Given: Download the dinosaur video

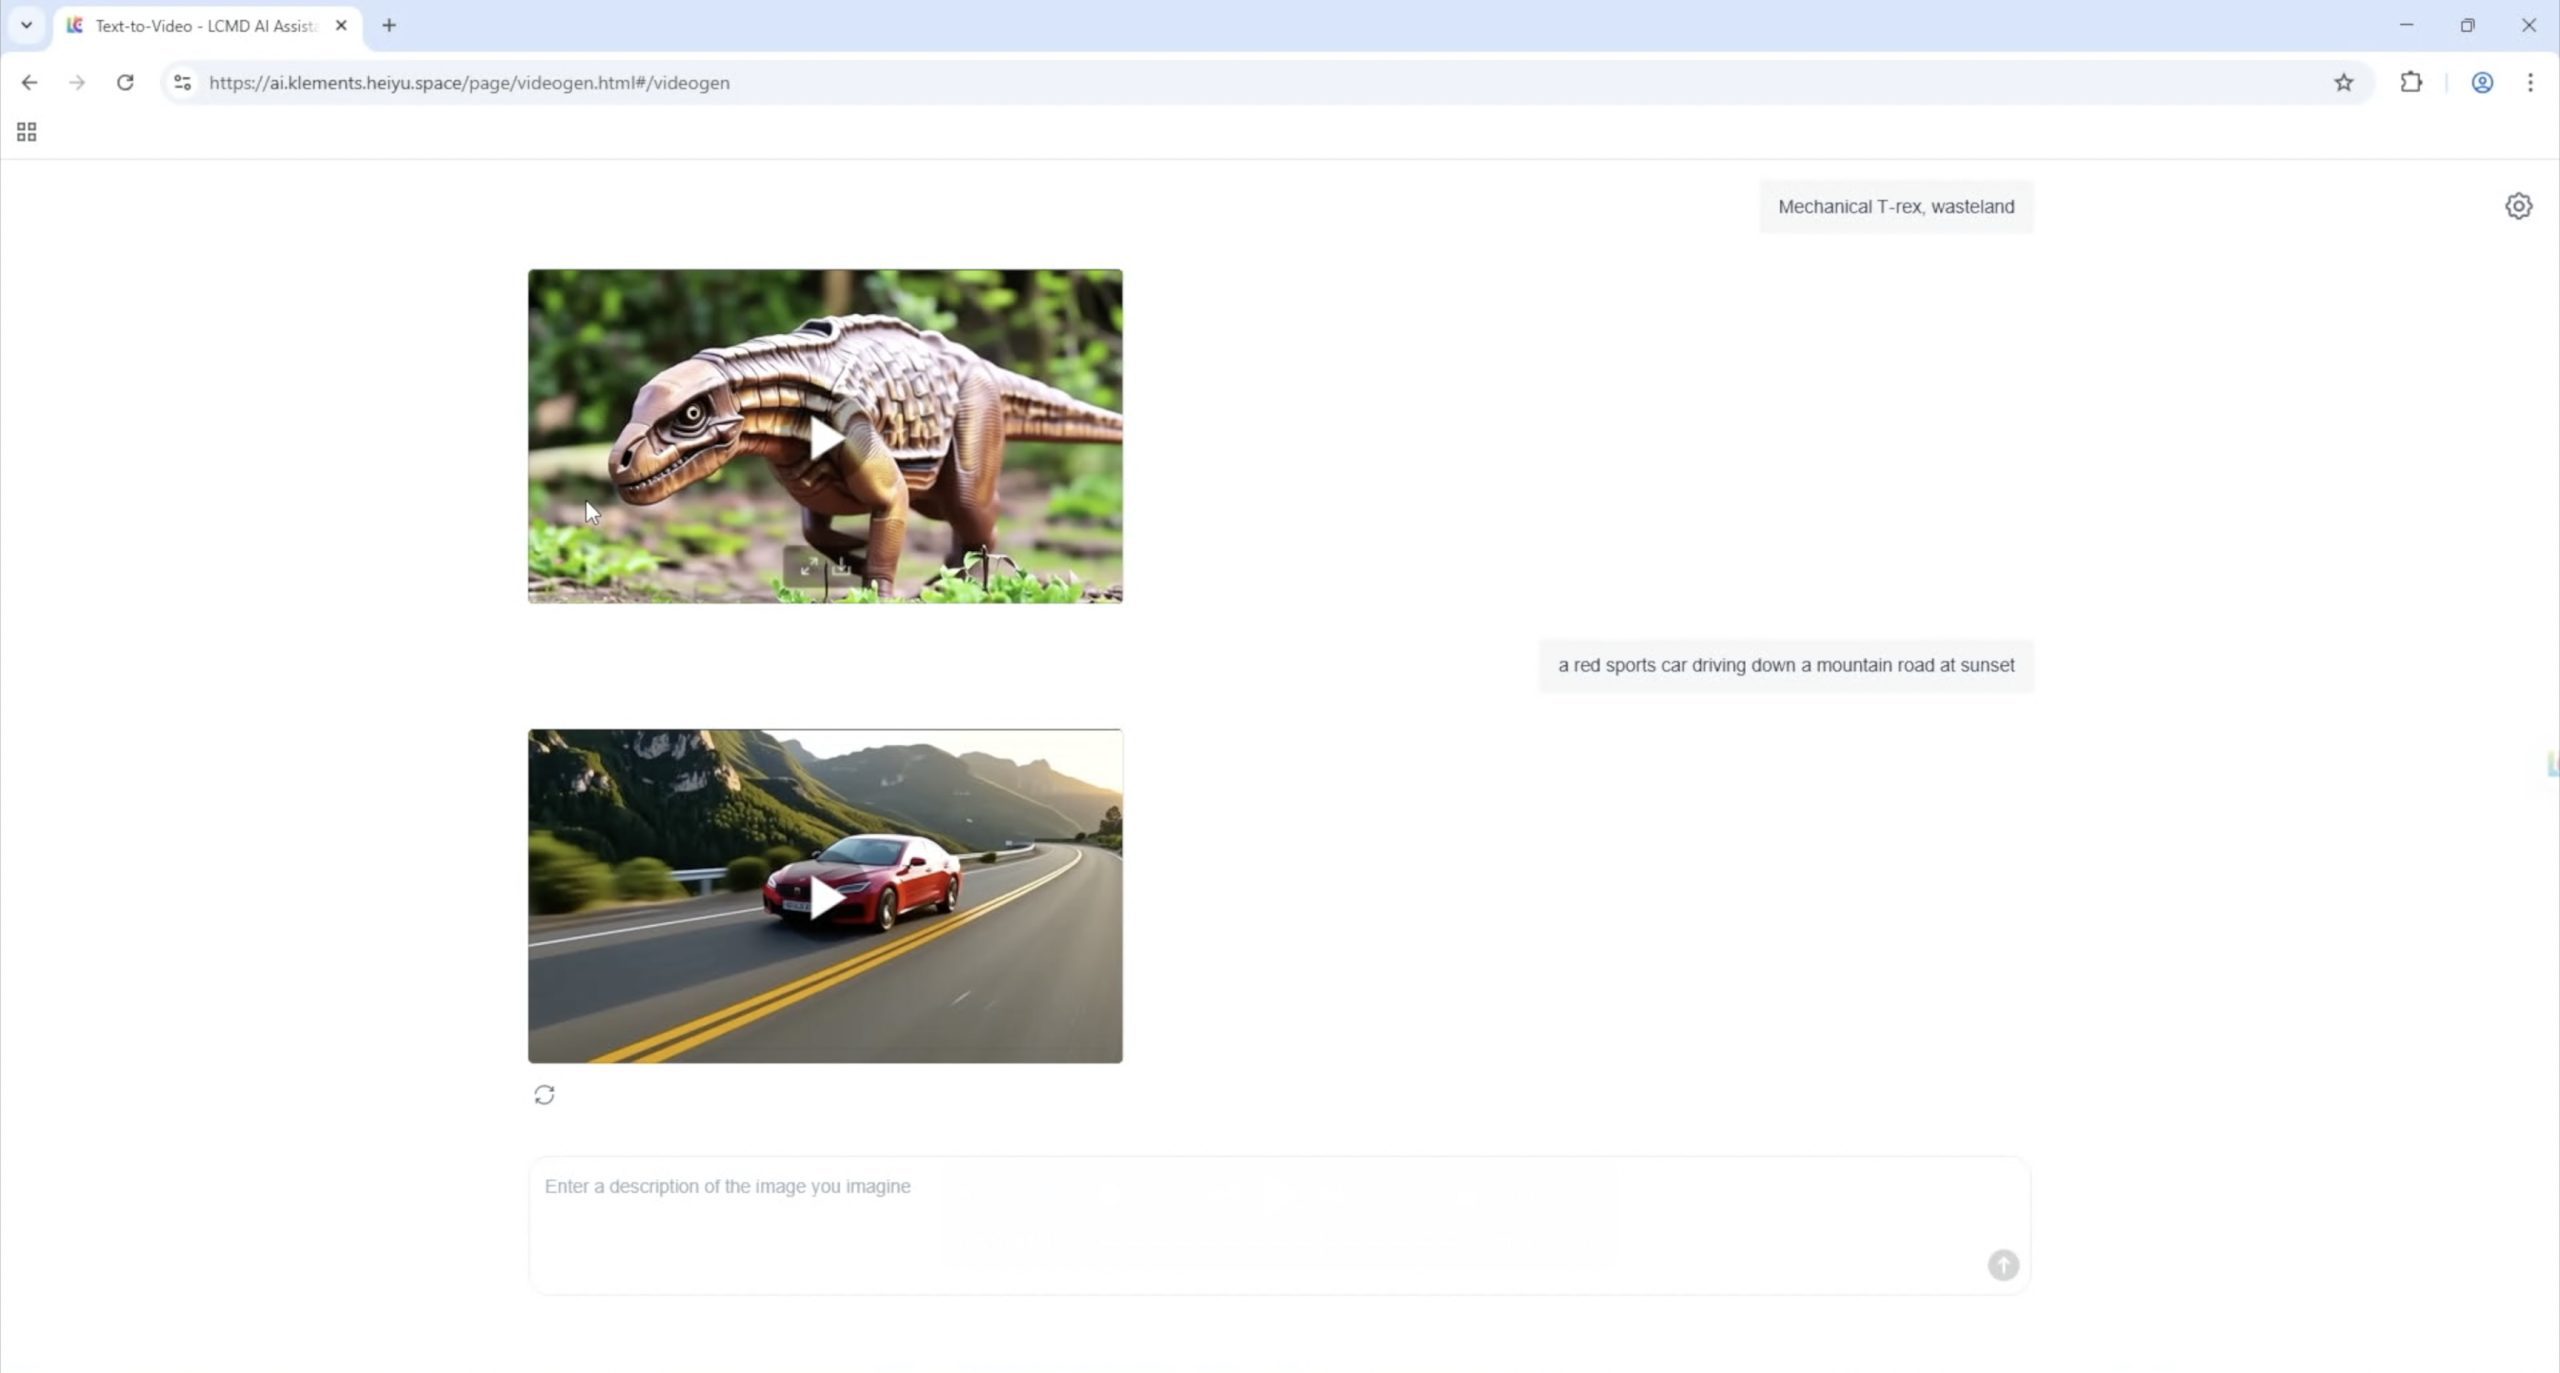Looking at the screenshot, I should tap(841, 568).
